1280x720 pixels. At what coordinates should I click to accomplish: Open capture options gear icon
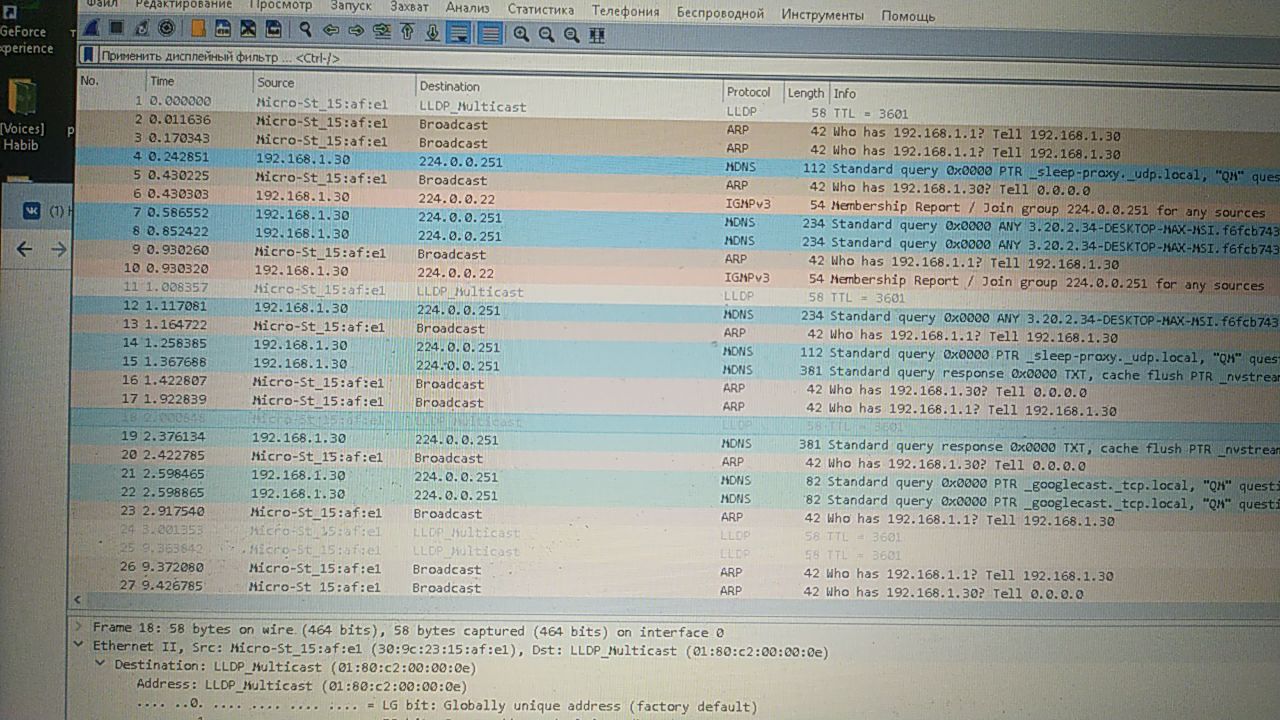click(x=166, y=29)
